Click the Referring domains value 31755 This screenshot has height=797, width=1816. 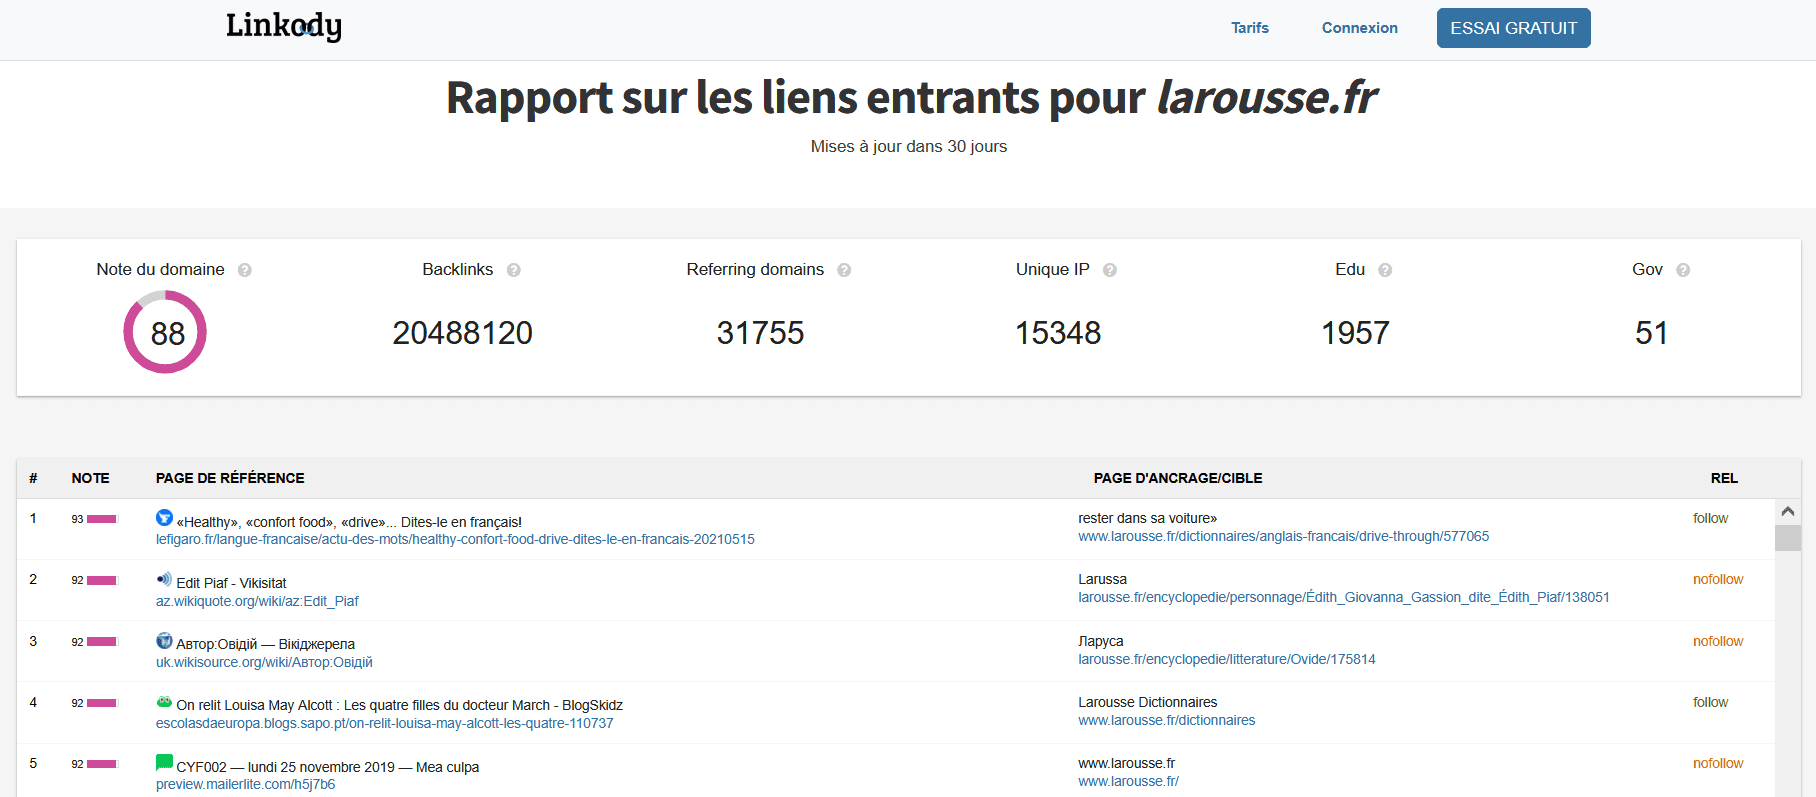[760, 333]
